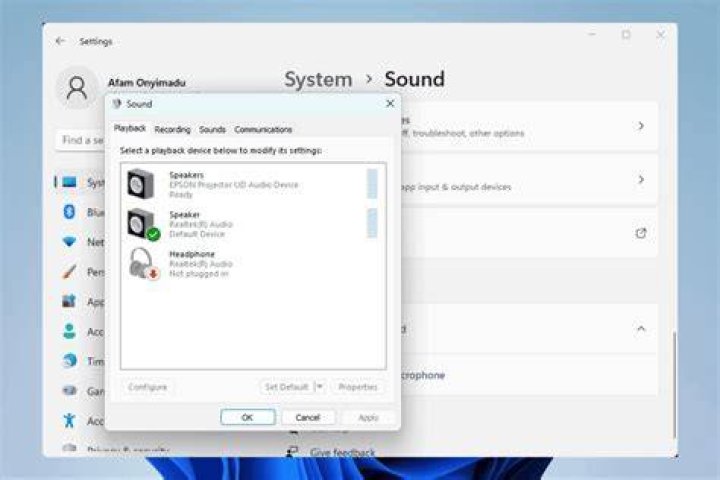This screenshot has width=720, height=480.
Task: Click the Give feedback link
Action: coord(343,453)
